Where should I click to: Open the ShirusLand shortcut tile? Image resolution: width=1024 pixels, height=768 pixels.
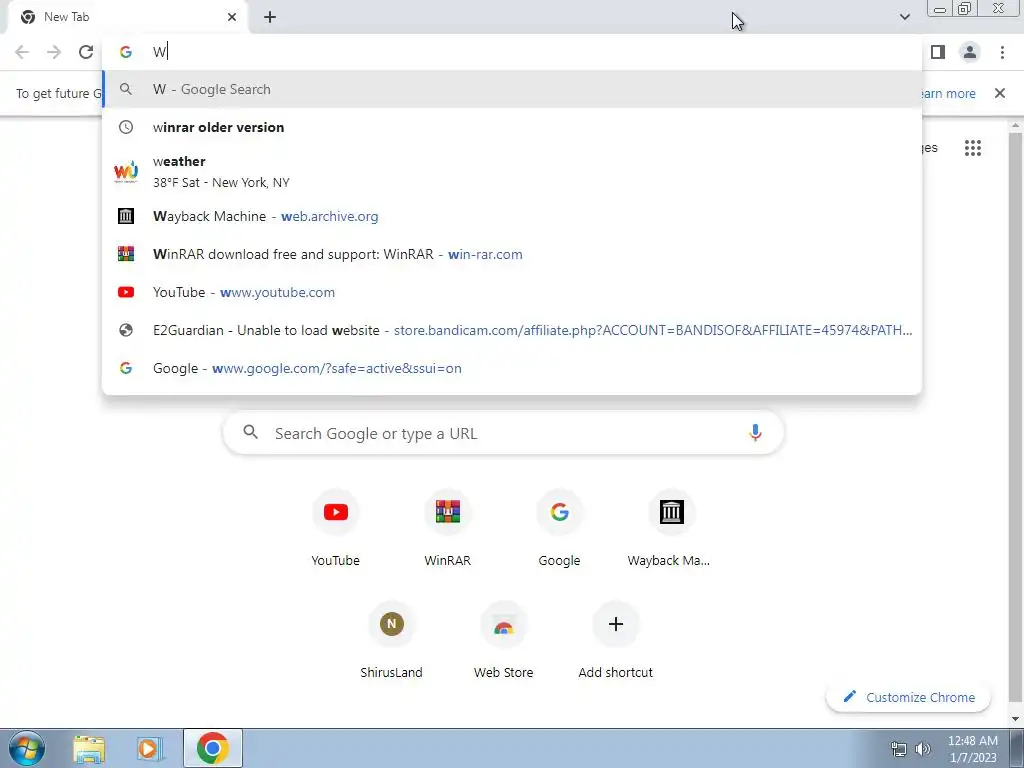click(x=391, y=641)
